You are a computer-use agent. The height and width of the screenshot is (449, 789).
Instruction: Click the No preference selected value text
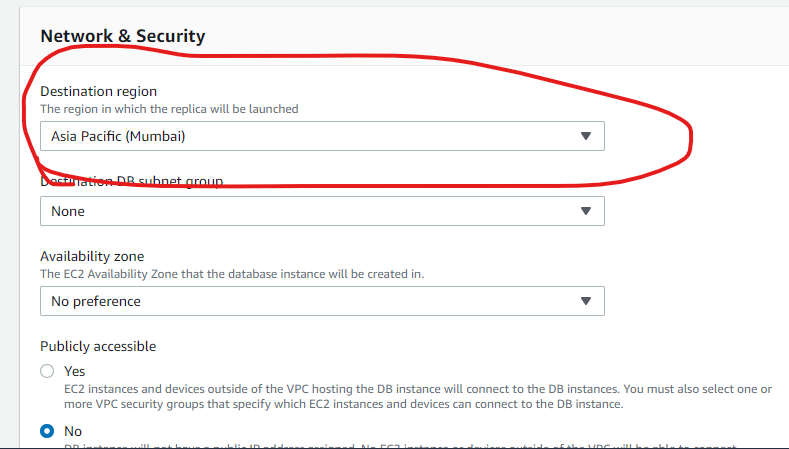(x=96, y=301)
